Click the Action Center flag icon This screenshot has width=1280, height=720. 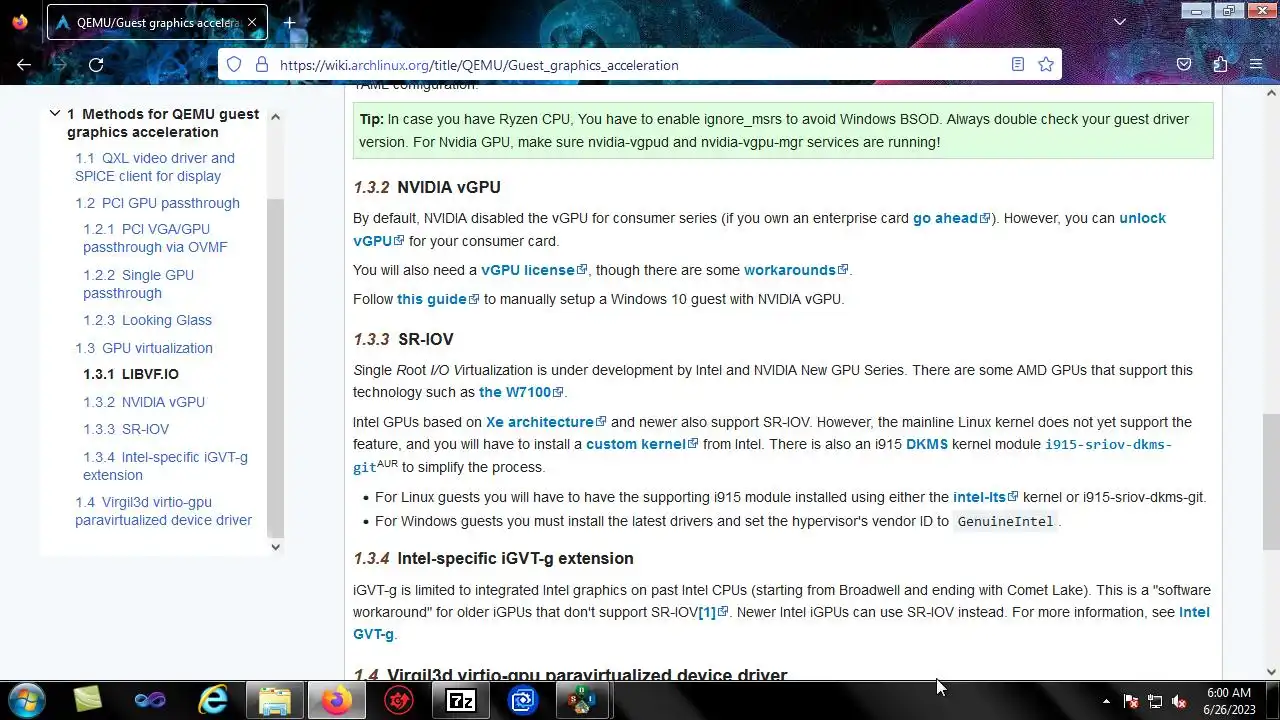pos(1131,702)
